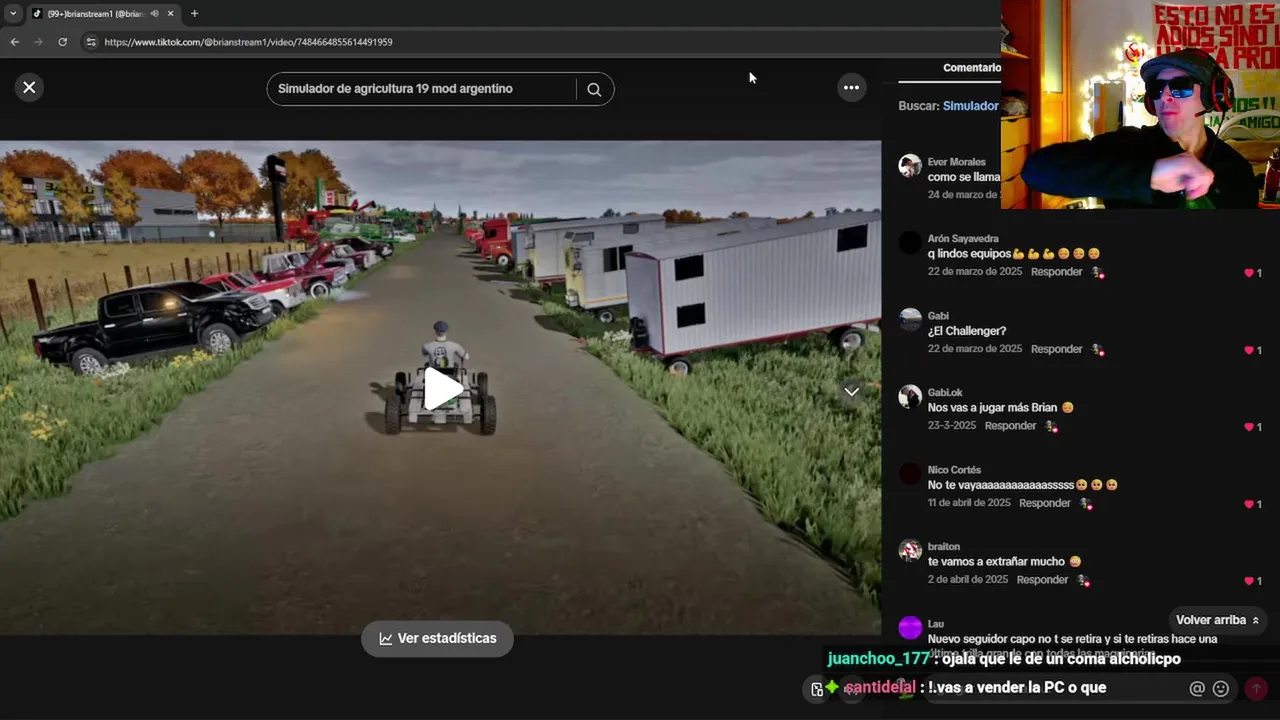
Task: Open Nico Cortés's profile avatar
Action: (x=910, y=474)
